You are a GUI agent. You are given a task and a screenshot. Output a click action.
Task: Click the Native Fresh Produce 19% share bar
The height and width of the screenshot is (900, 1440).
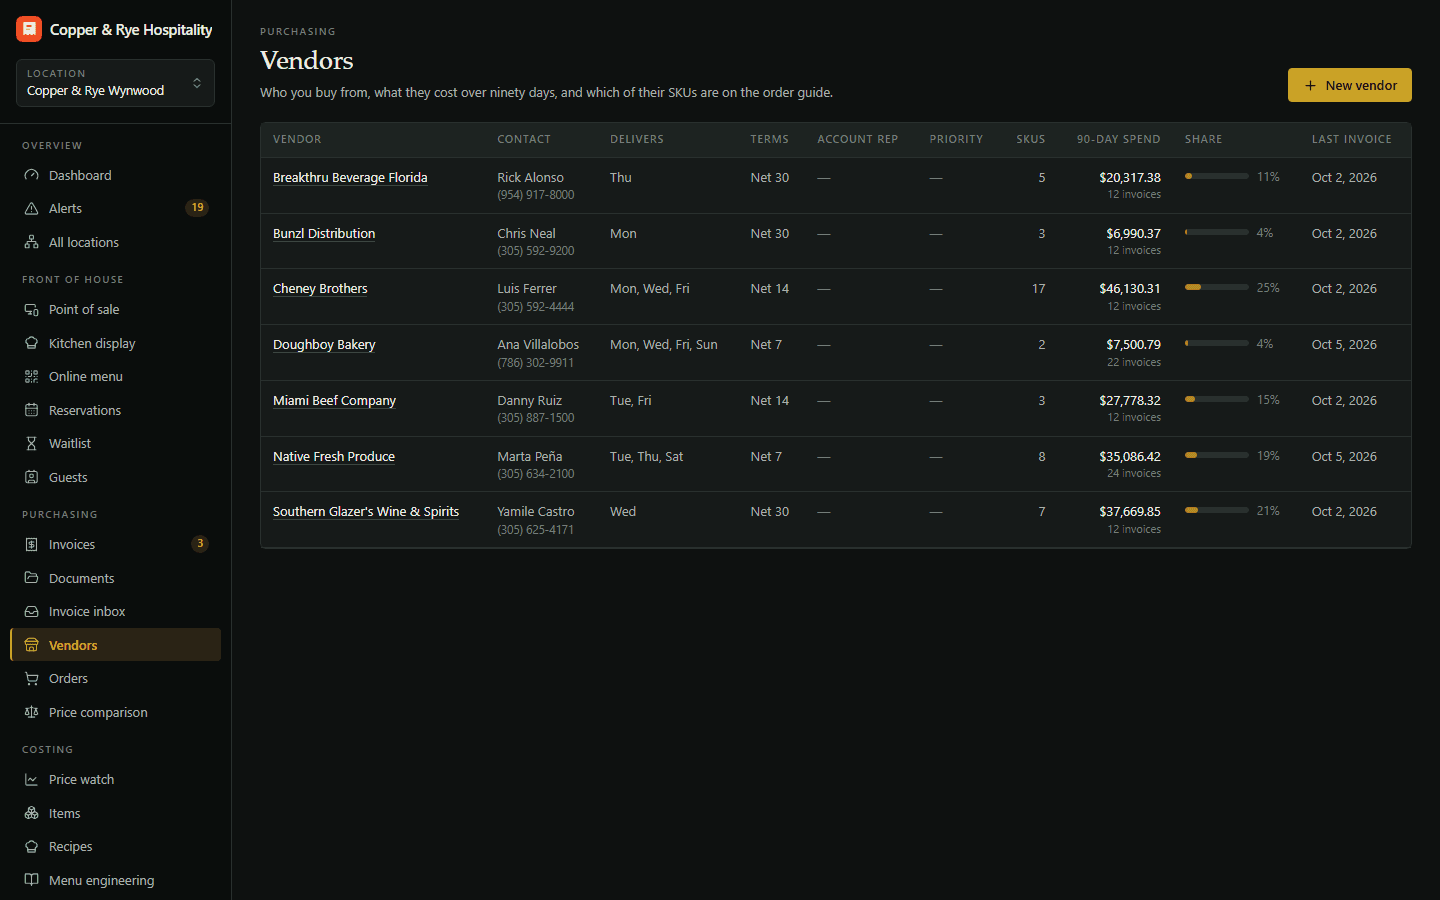pos(1217,455)
